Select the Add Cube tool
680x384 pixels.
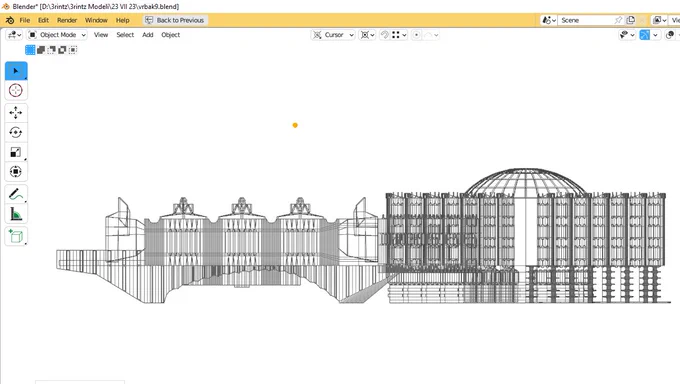click(x=16, y=236)
